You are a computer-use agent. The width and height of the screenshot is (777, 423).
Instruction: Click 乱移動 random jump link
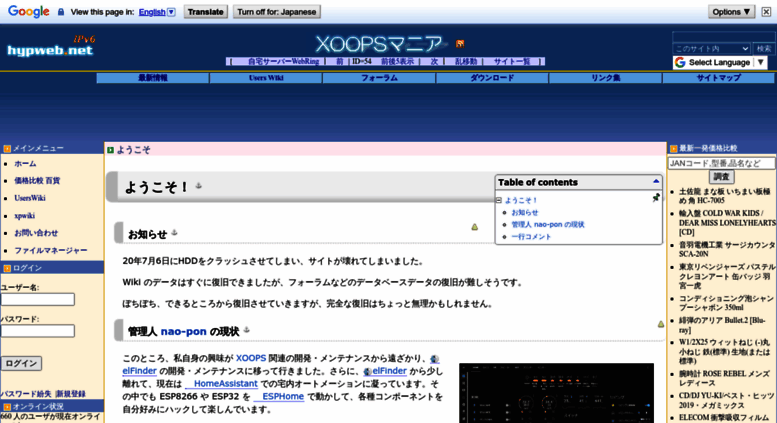(x=466, y=61)
